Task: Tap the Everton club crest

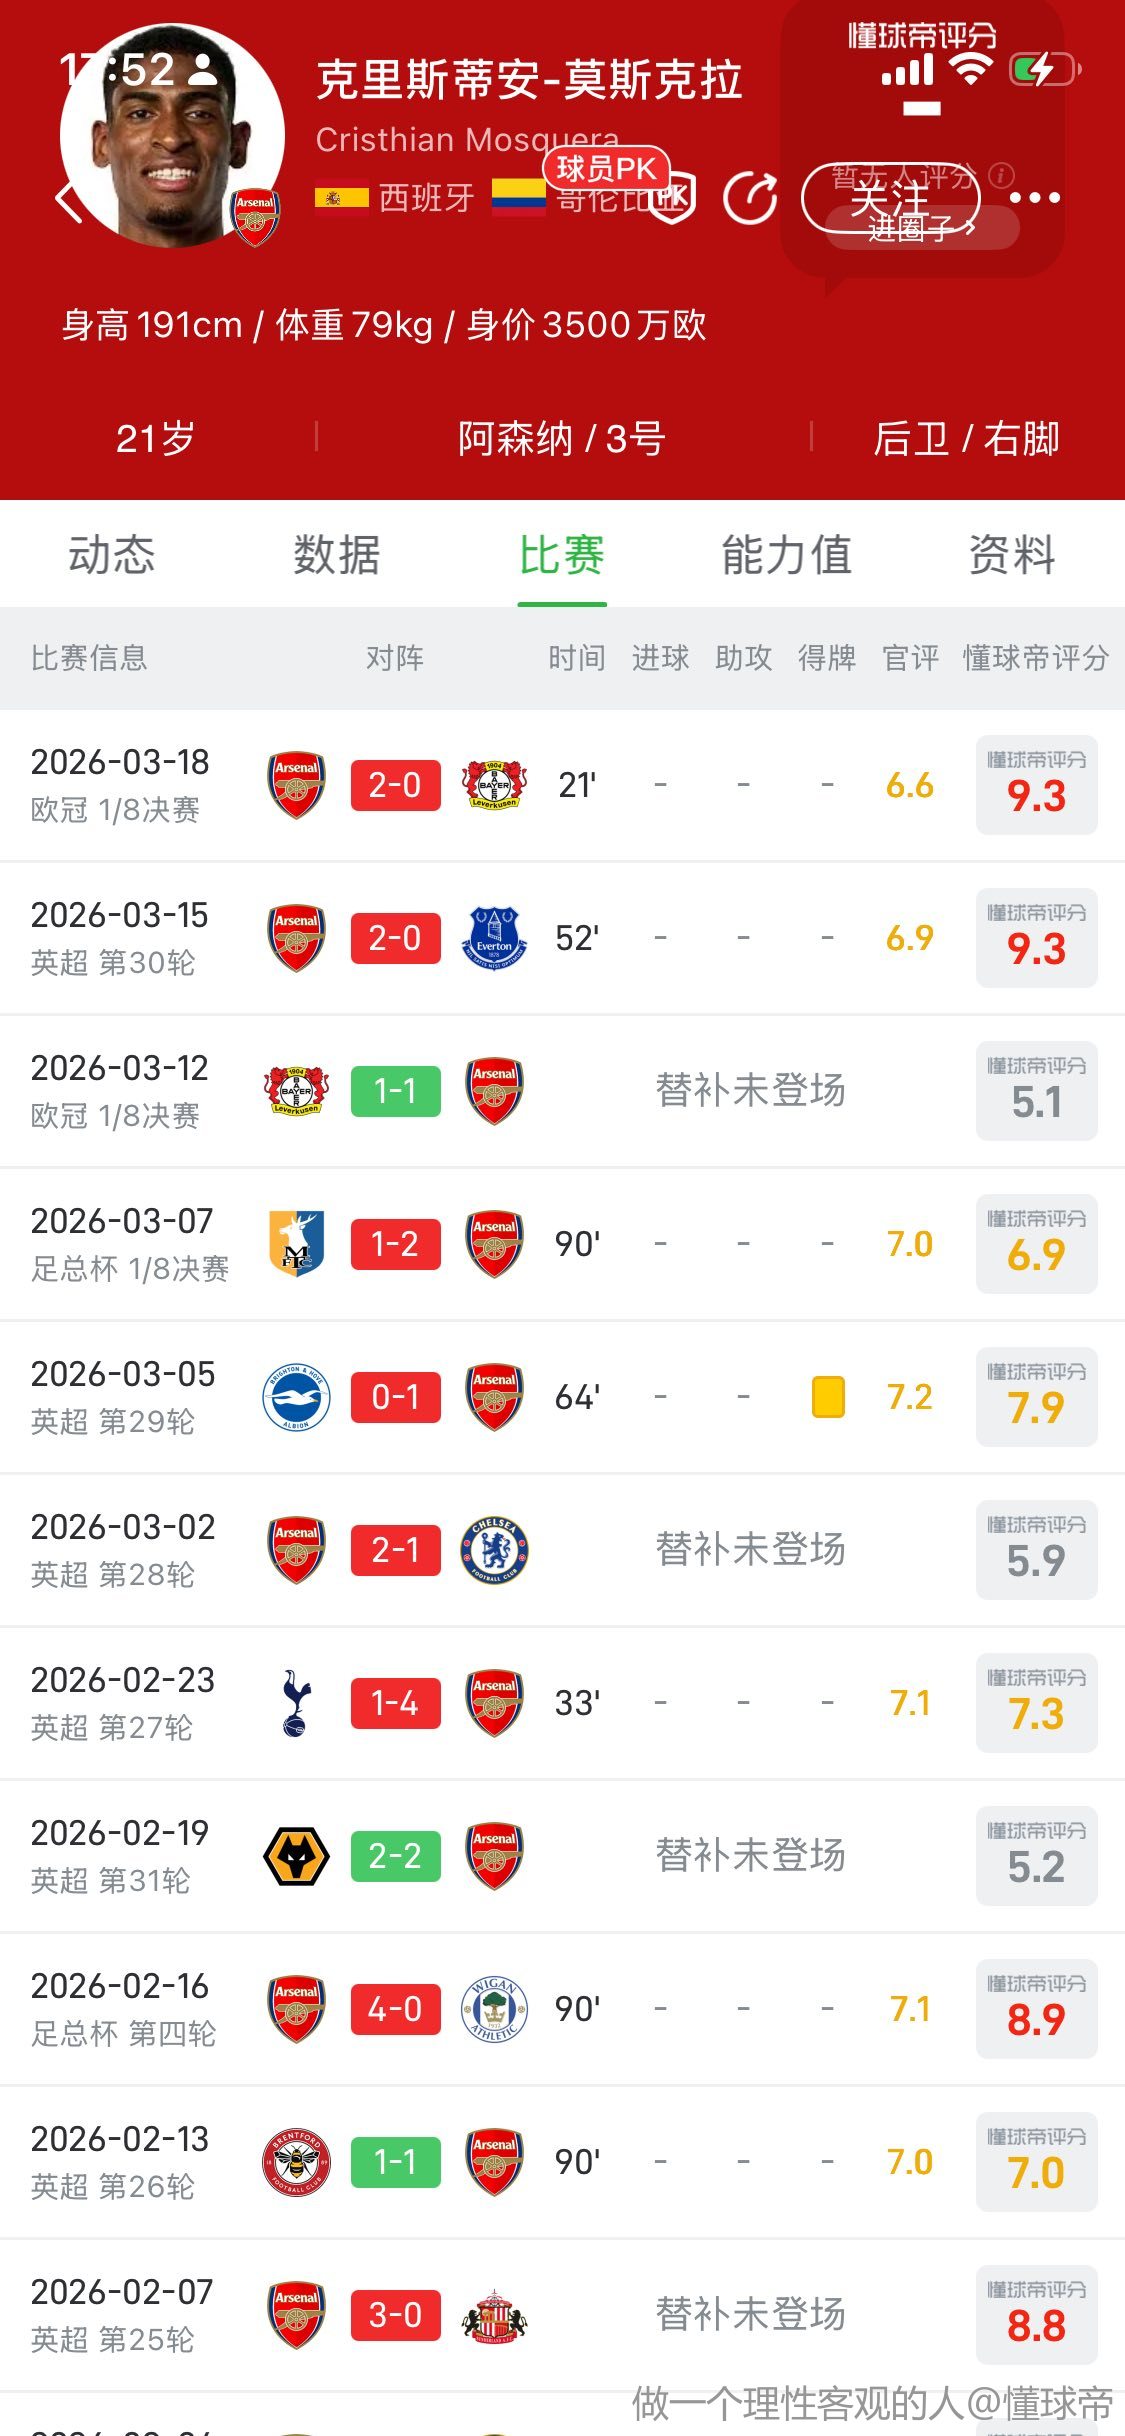Action: pos(494,938)
